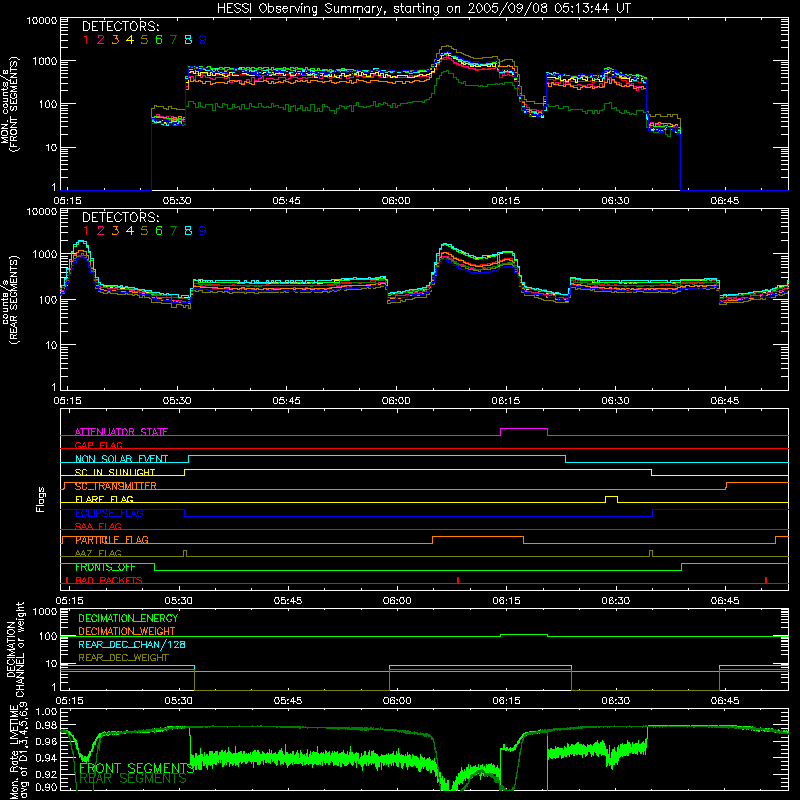Click the 06:30 tick label under the Flags panel
This screenshot has width=800, height=800.
[x=615, y=601]
